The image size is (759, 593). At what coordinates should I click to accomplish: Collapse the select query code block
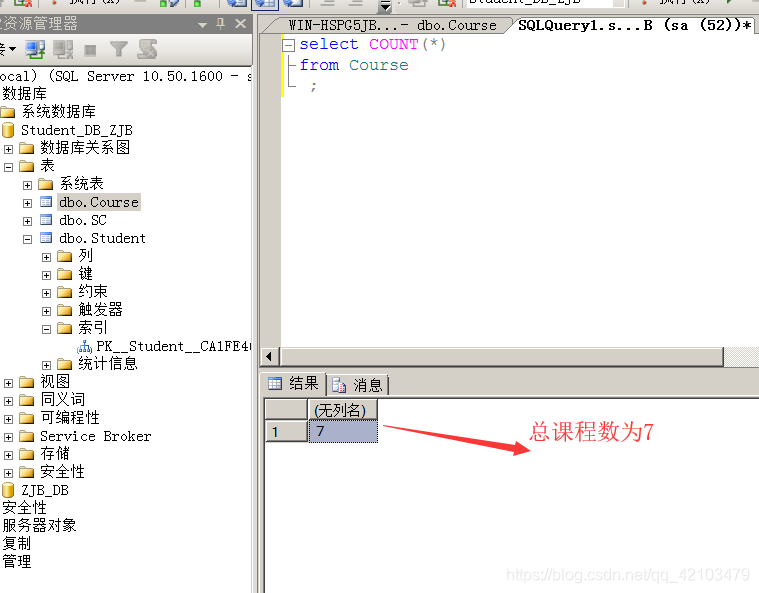point(288,46)
